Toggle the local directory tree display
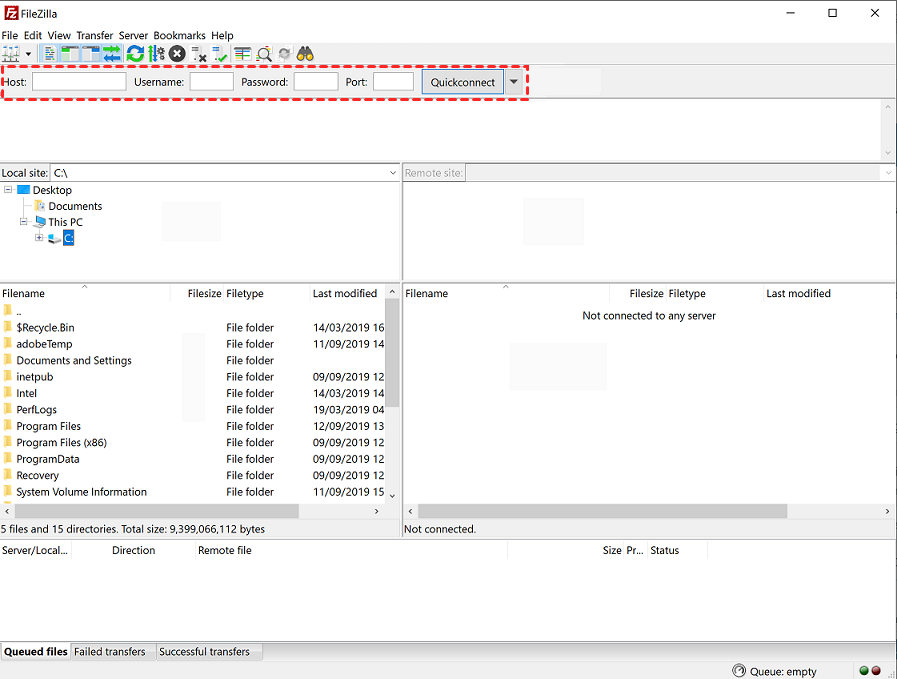Image resolution: width=897 pixels, height=679 pixels. (69, 54)
